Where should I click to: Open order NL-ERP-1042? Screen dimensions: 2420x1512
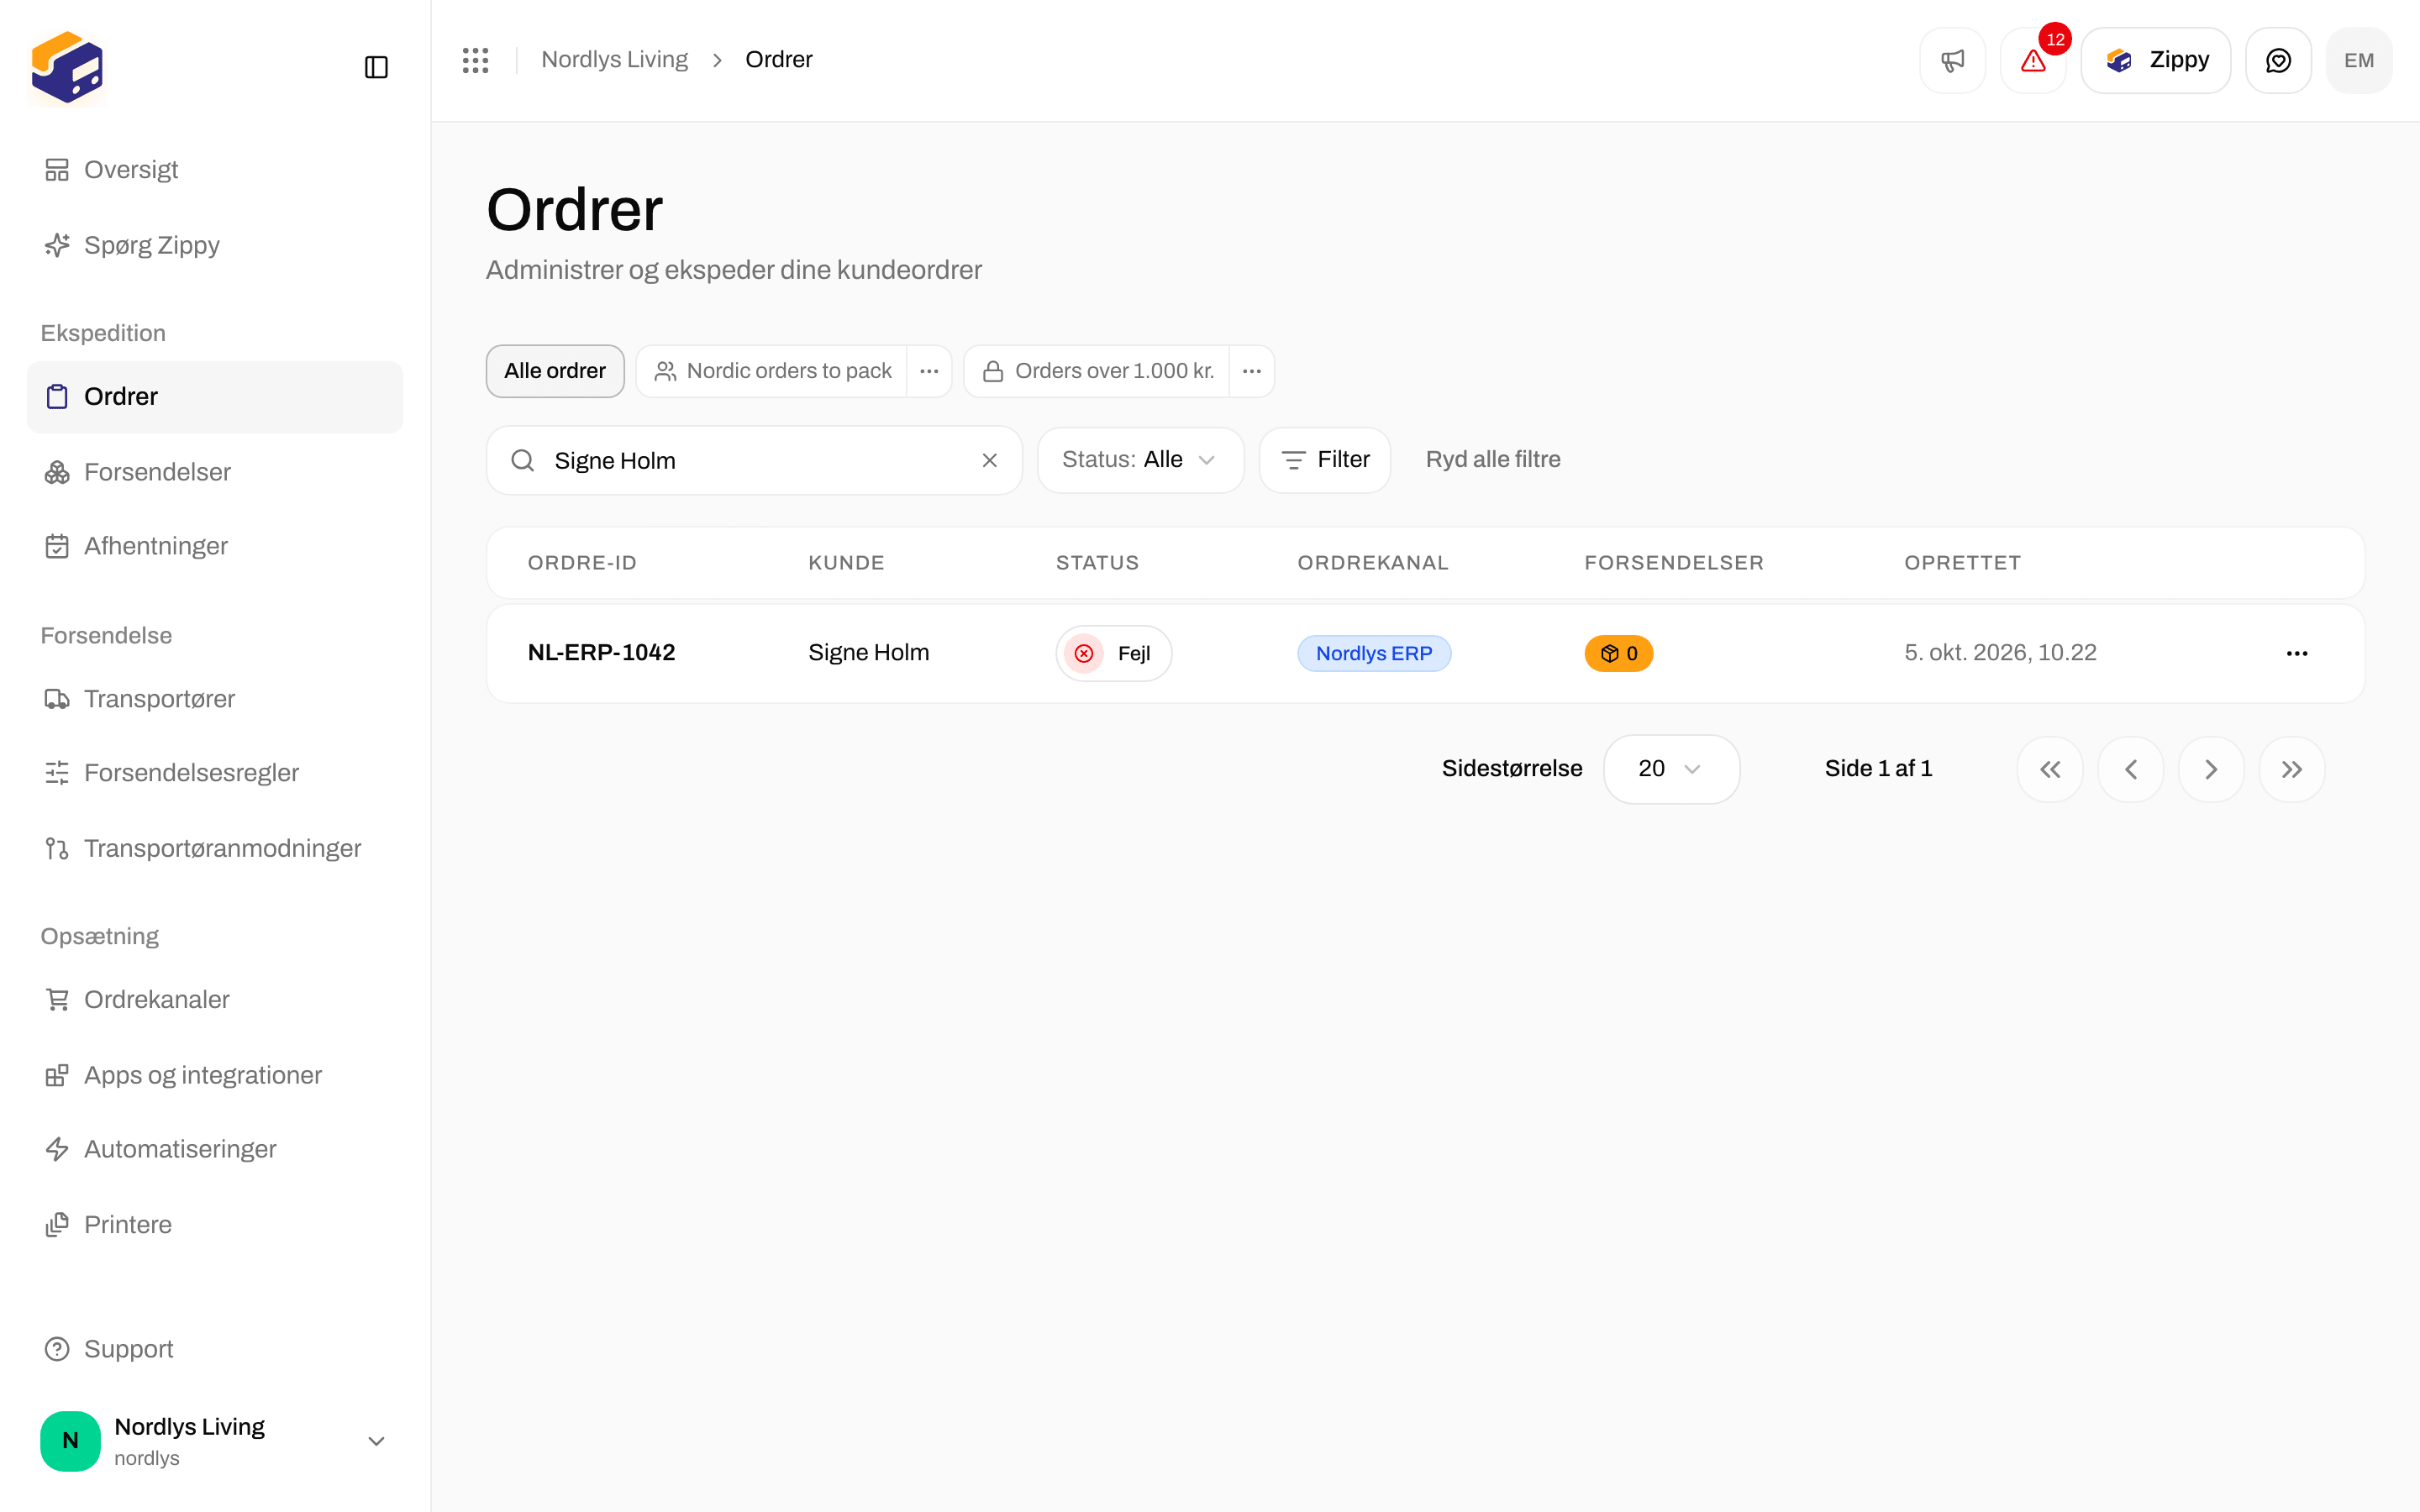601,653
